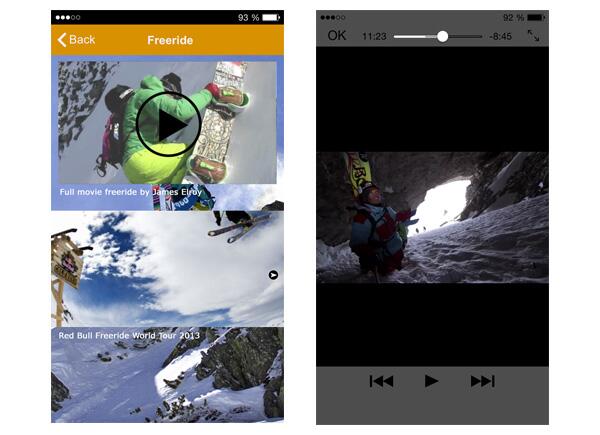Tap the remaining time -8:45 label
This screenshot has height=435, width=600.
pos(500,36)
